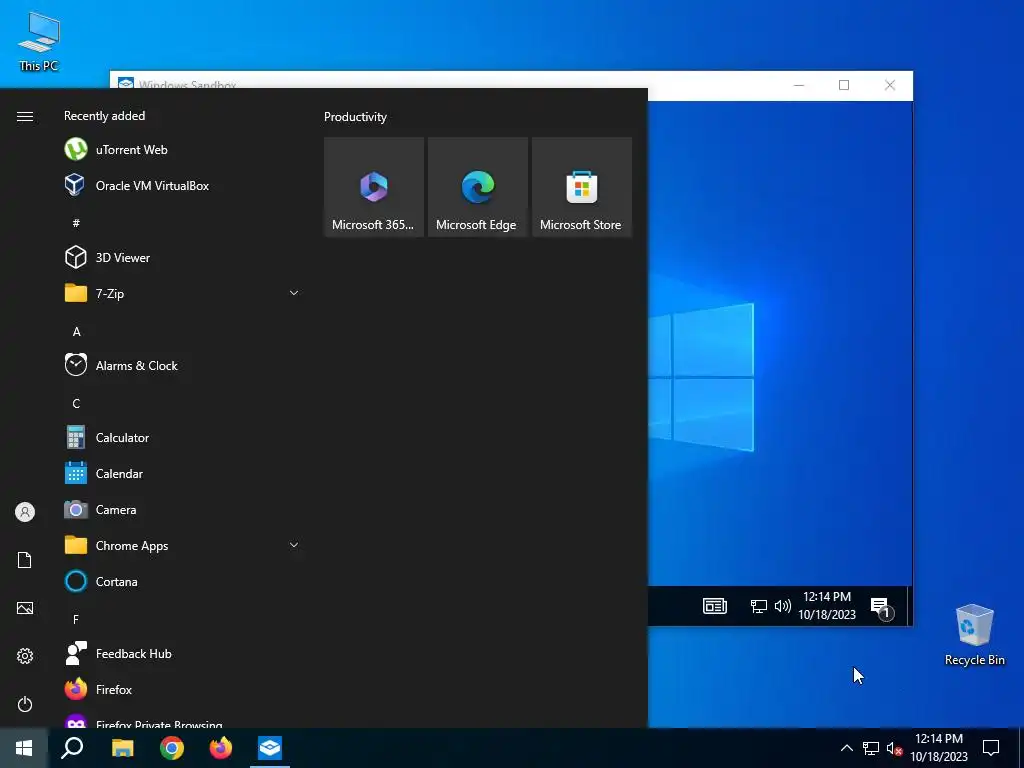Click the # section header
Viewport: 1024px width, 768px height.
pyautogui.click(x=76, y=223)
